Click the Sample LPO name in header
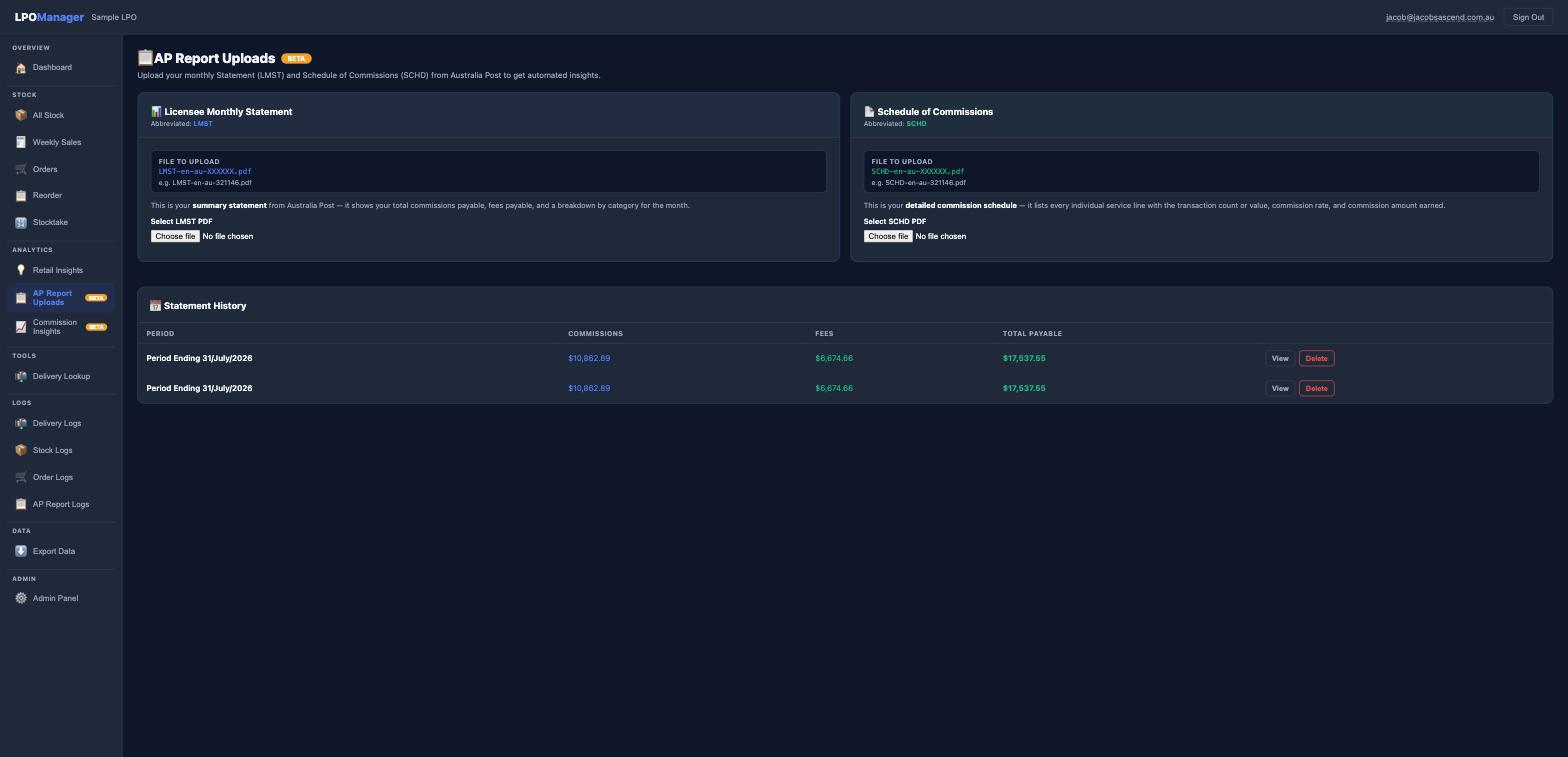1568x757 pixels. point(114,17)
